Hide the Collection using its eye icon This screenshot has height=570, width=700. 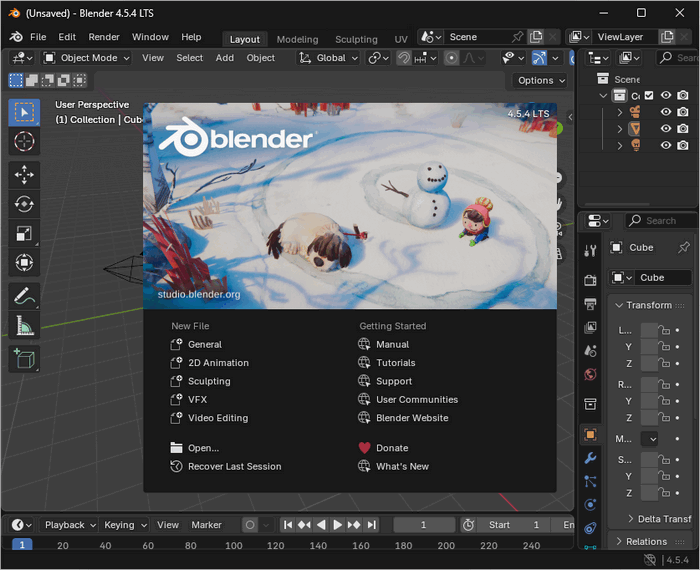(666, 96)
